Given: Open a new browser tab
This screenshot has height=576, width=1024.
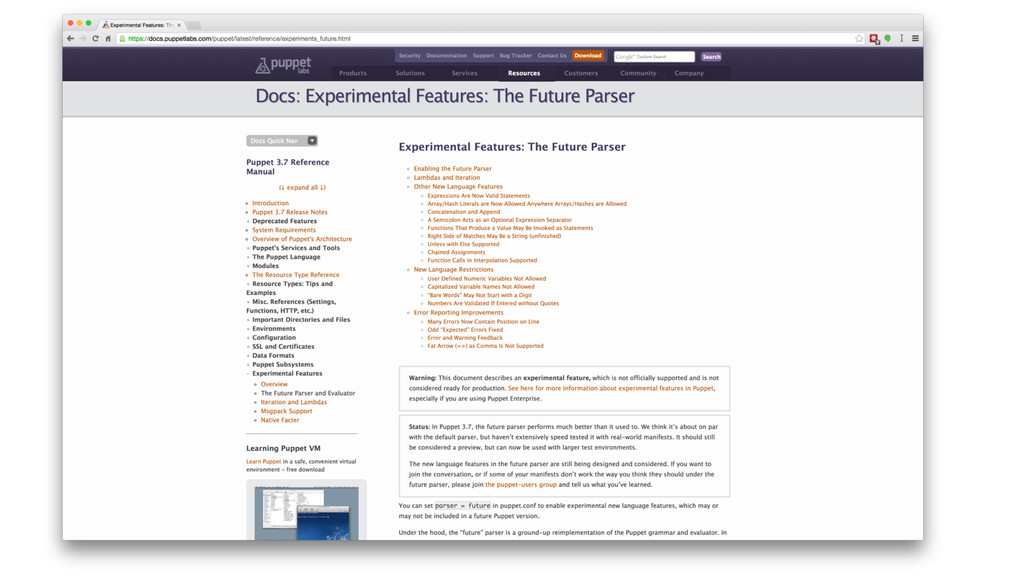Looking at the screenshot, I should 194,25.
